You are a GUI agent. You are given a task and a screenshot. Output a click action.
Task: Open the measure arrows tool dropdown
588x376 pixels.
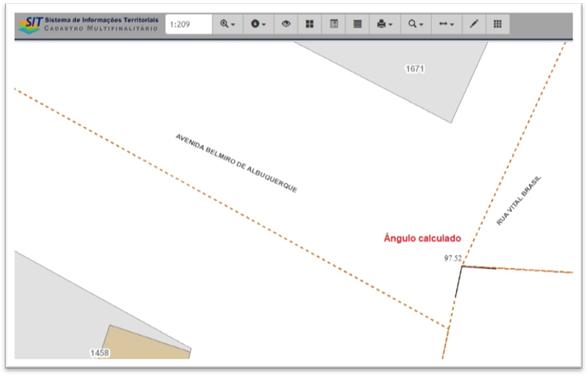pyautogui.click(x=447, y=24)
